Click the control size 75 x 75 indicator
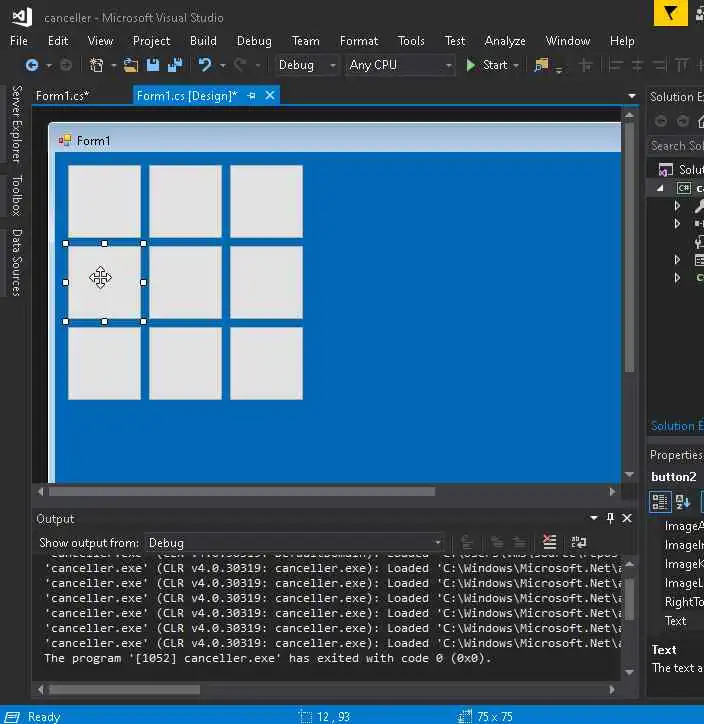Image resolution: width=704 pixels, height=724 pixels. click(485, 717)
